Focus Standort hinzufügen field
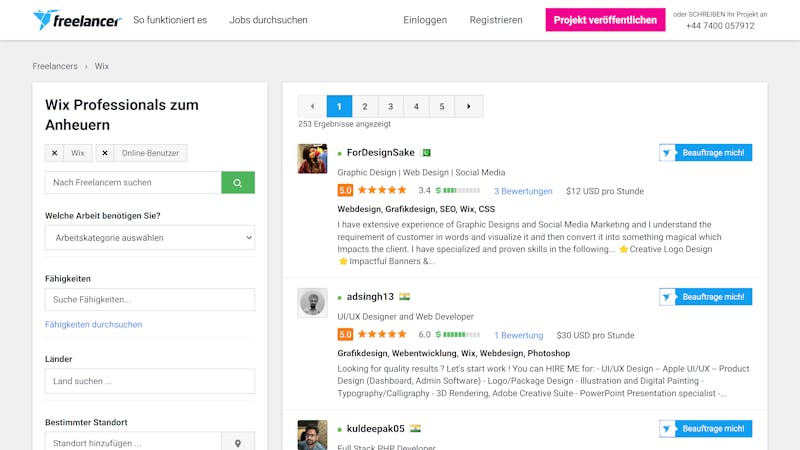 [x=133, y=443]
